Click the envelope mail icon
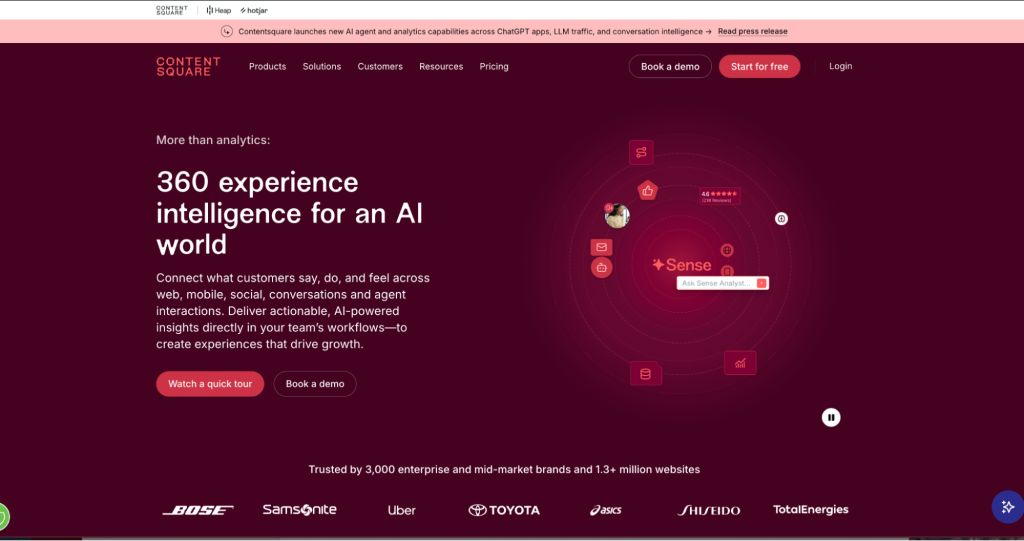This screenshot has width=1024, height=541. pos(601,247)
